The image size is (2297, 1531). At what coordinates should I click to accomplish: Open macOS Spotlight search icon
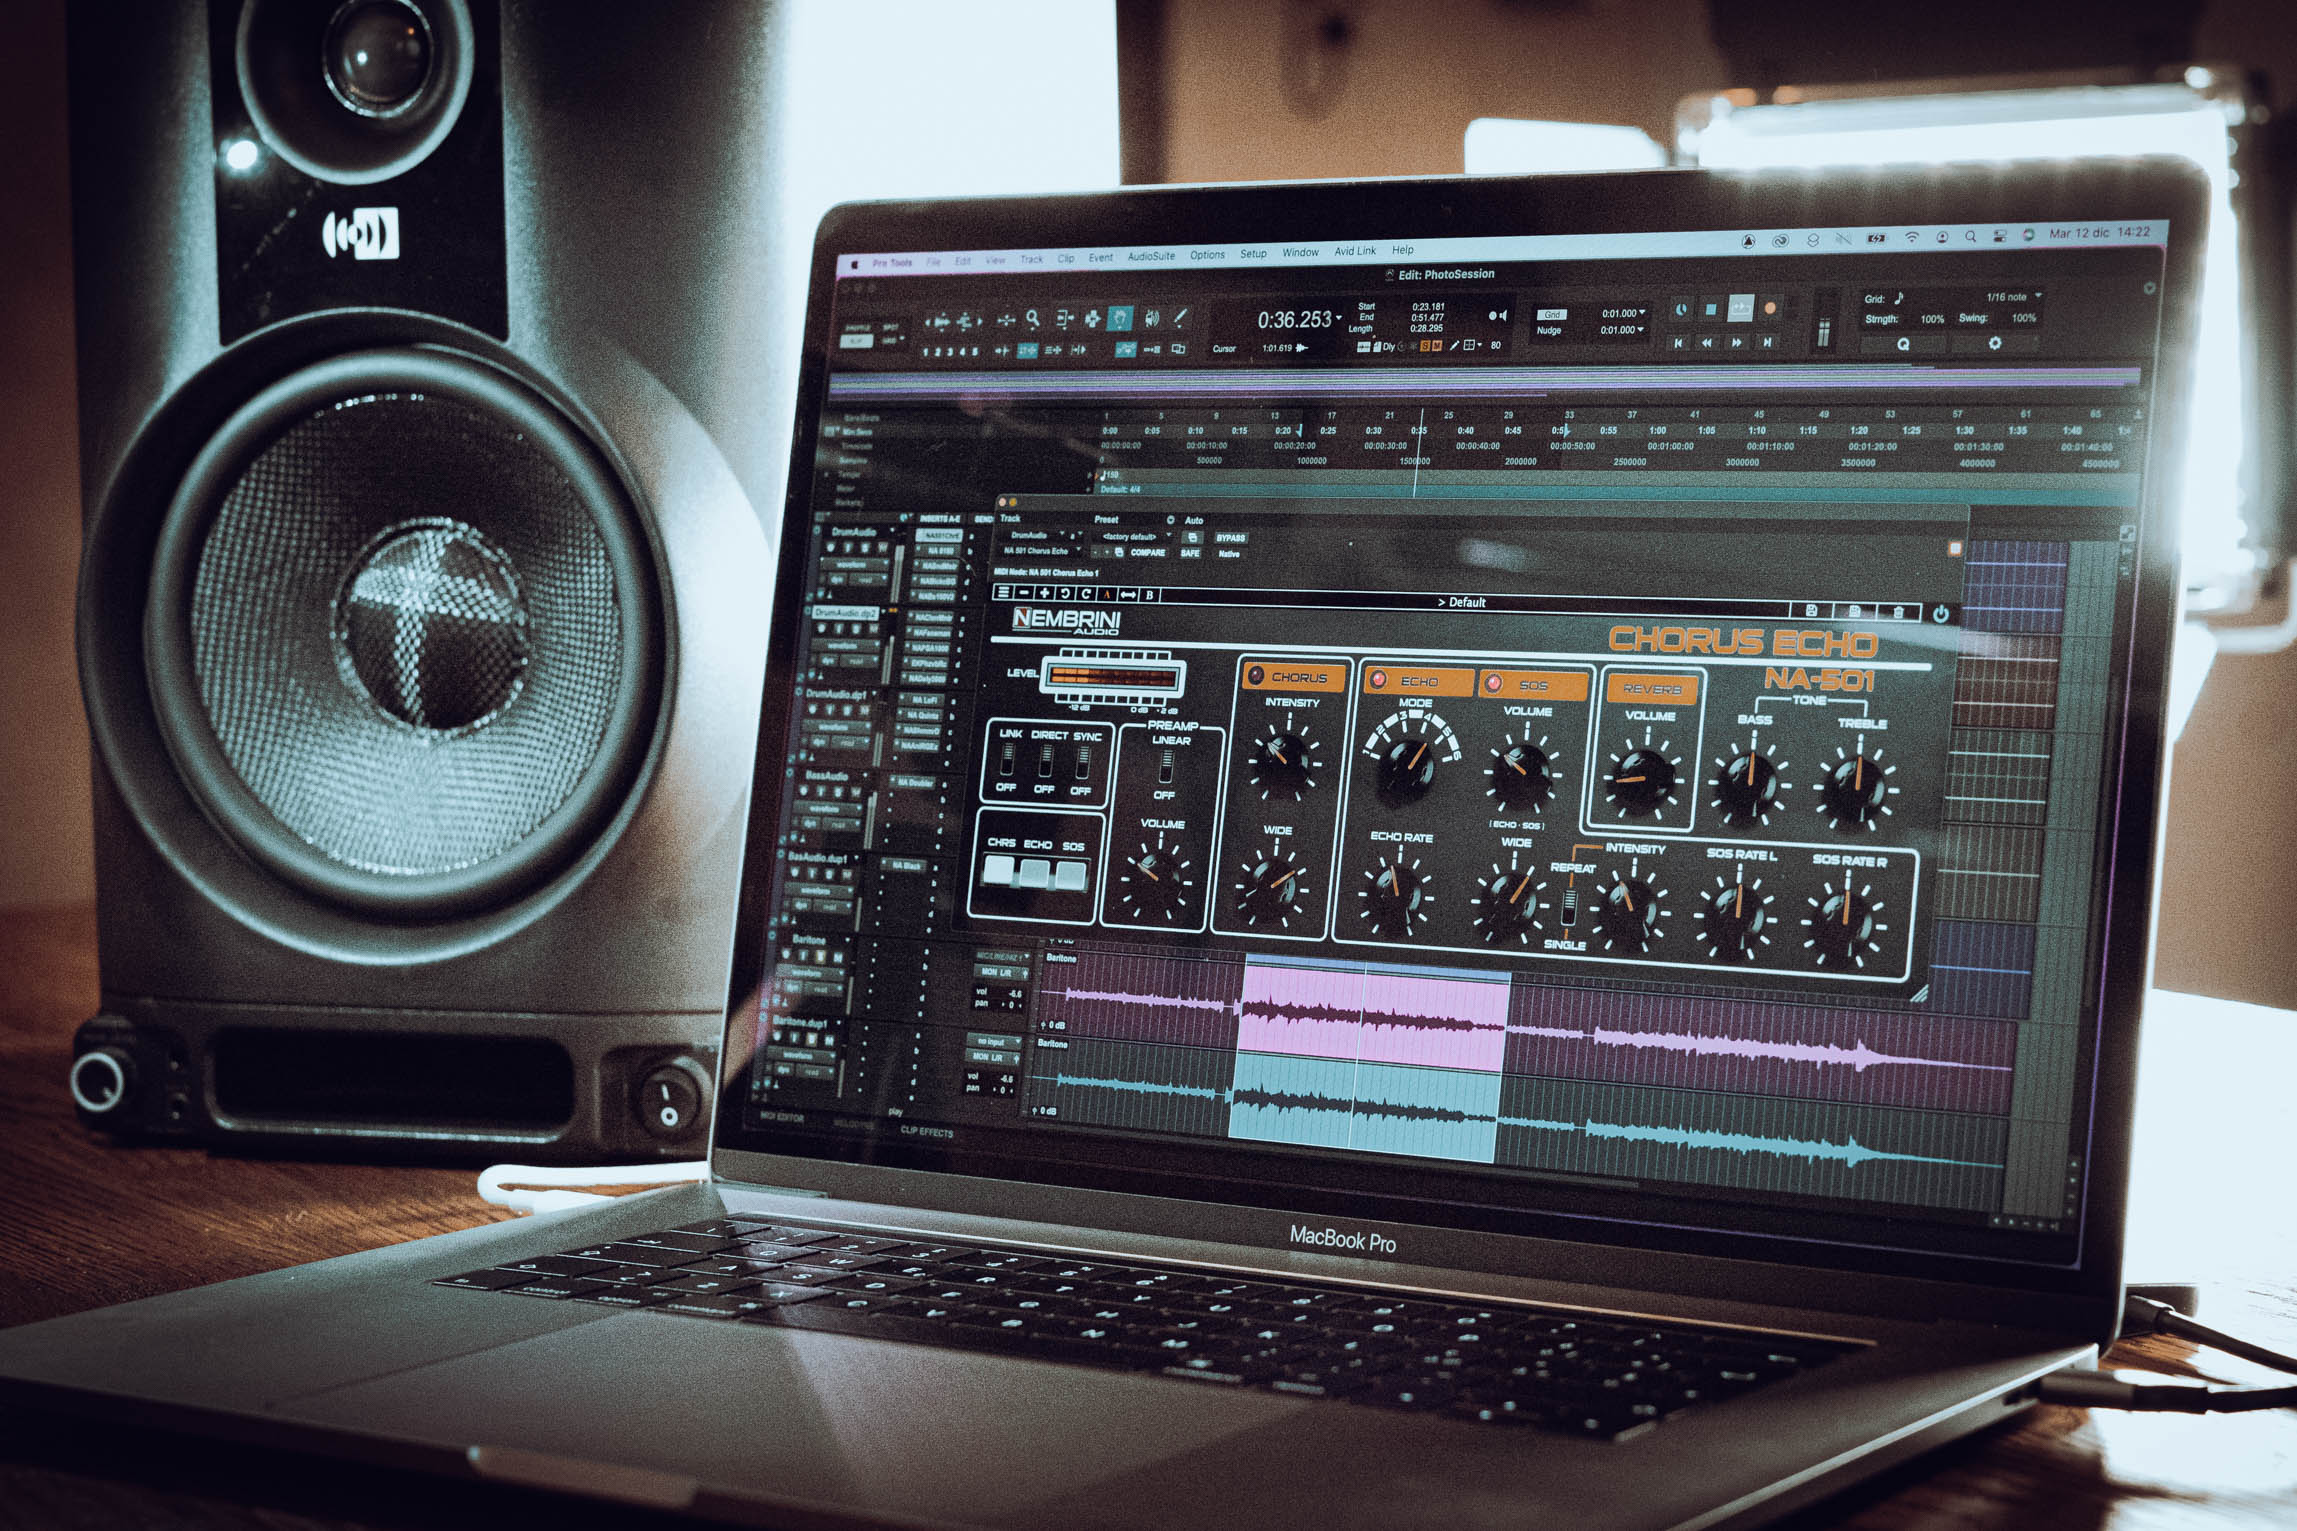point(1970,237)
